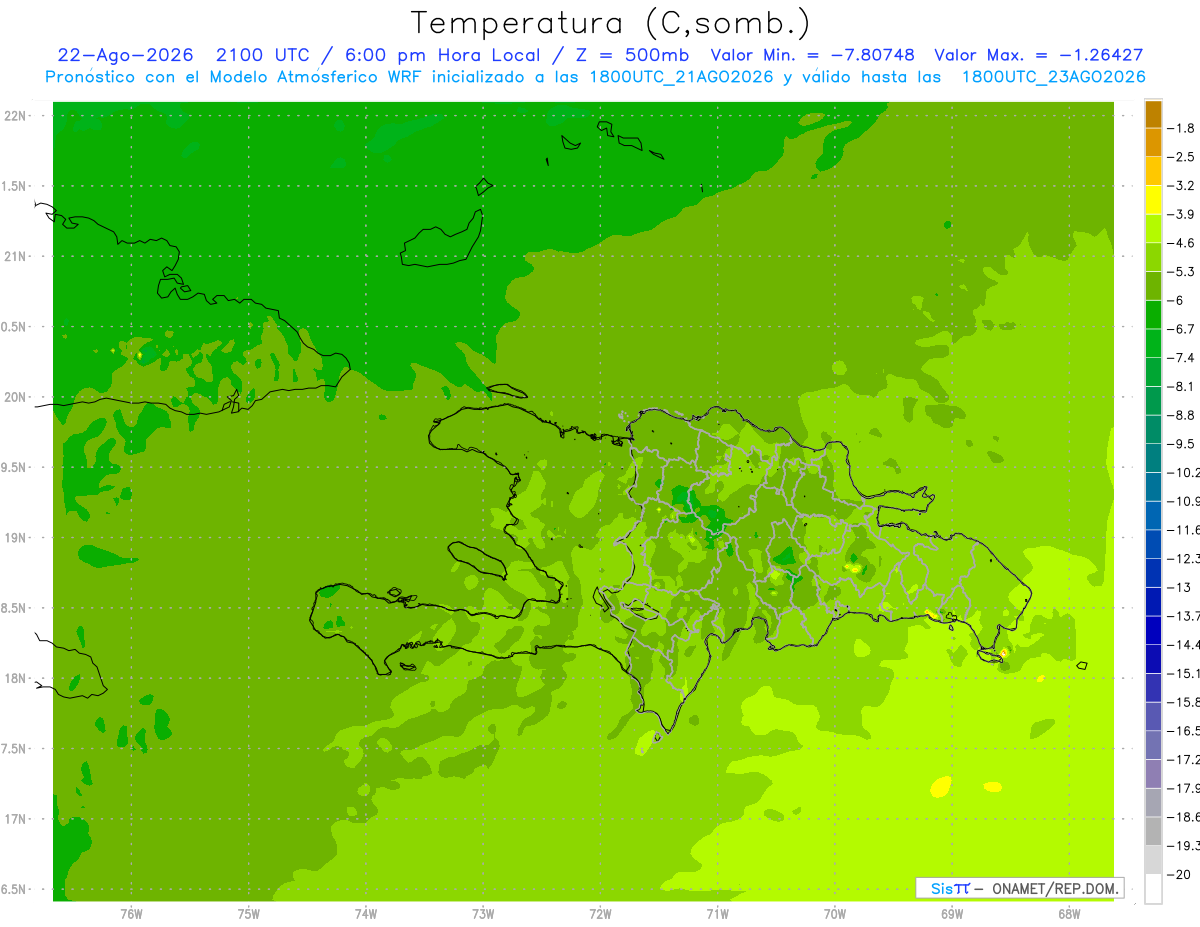1200x927 pixels.
Task: Click the '69W' longitude label
Action: (x=952, y=914)
